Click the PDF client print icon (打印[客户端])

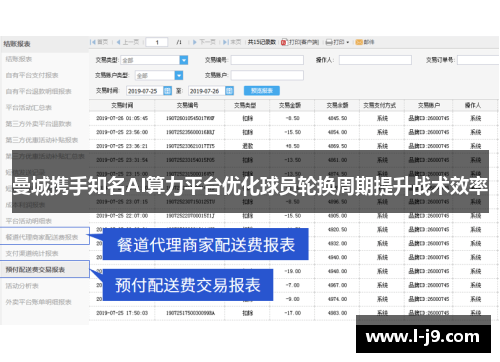point(284,42)
